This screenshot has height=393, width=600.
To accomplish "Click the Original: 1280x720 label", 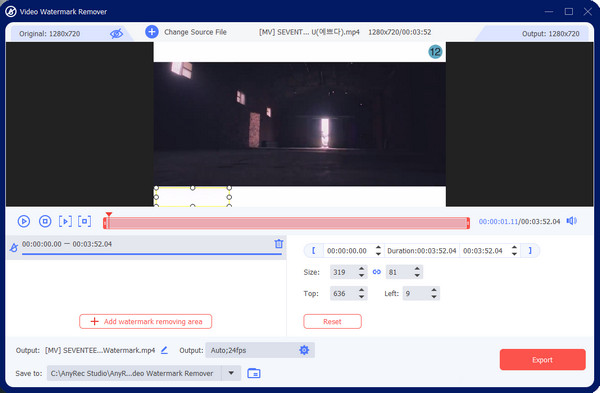I will click(50, 34).
